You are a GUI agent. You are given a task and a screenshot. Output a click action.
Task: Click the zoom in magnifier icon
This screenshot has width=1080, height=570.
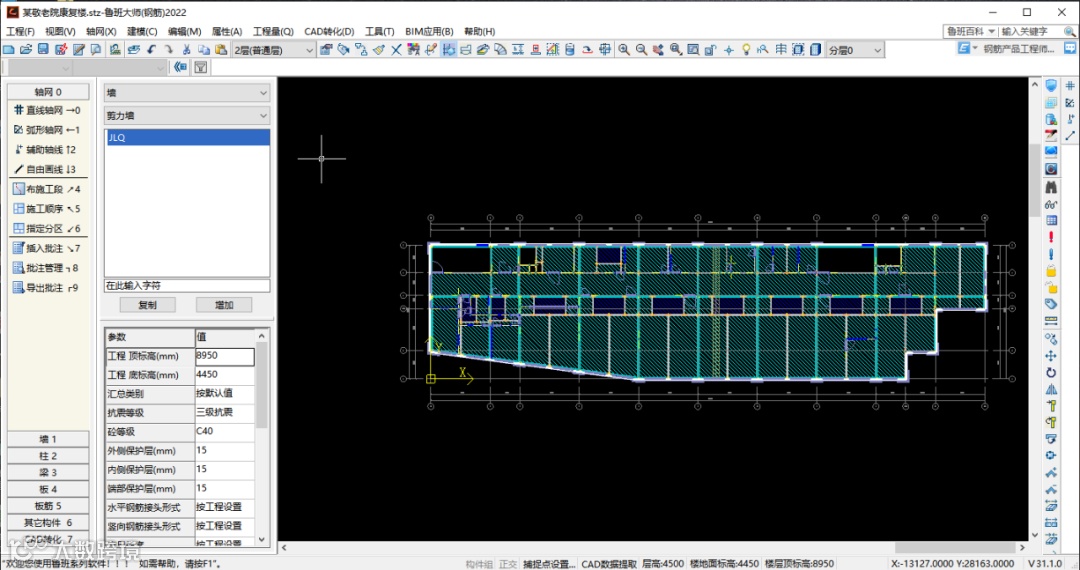624,50
